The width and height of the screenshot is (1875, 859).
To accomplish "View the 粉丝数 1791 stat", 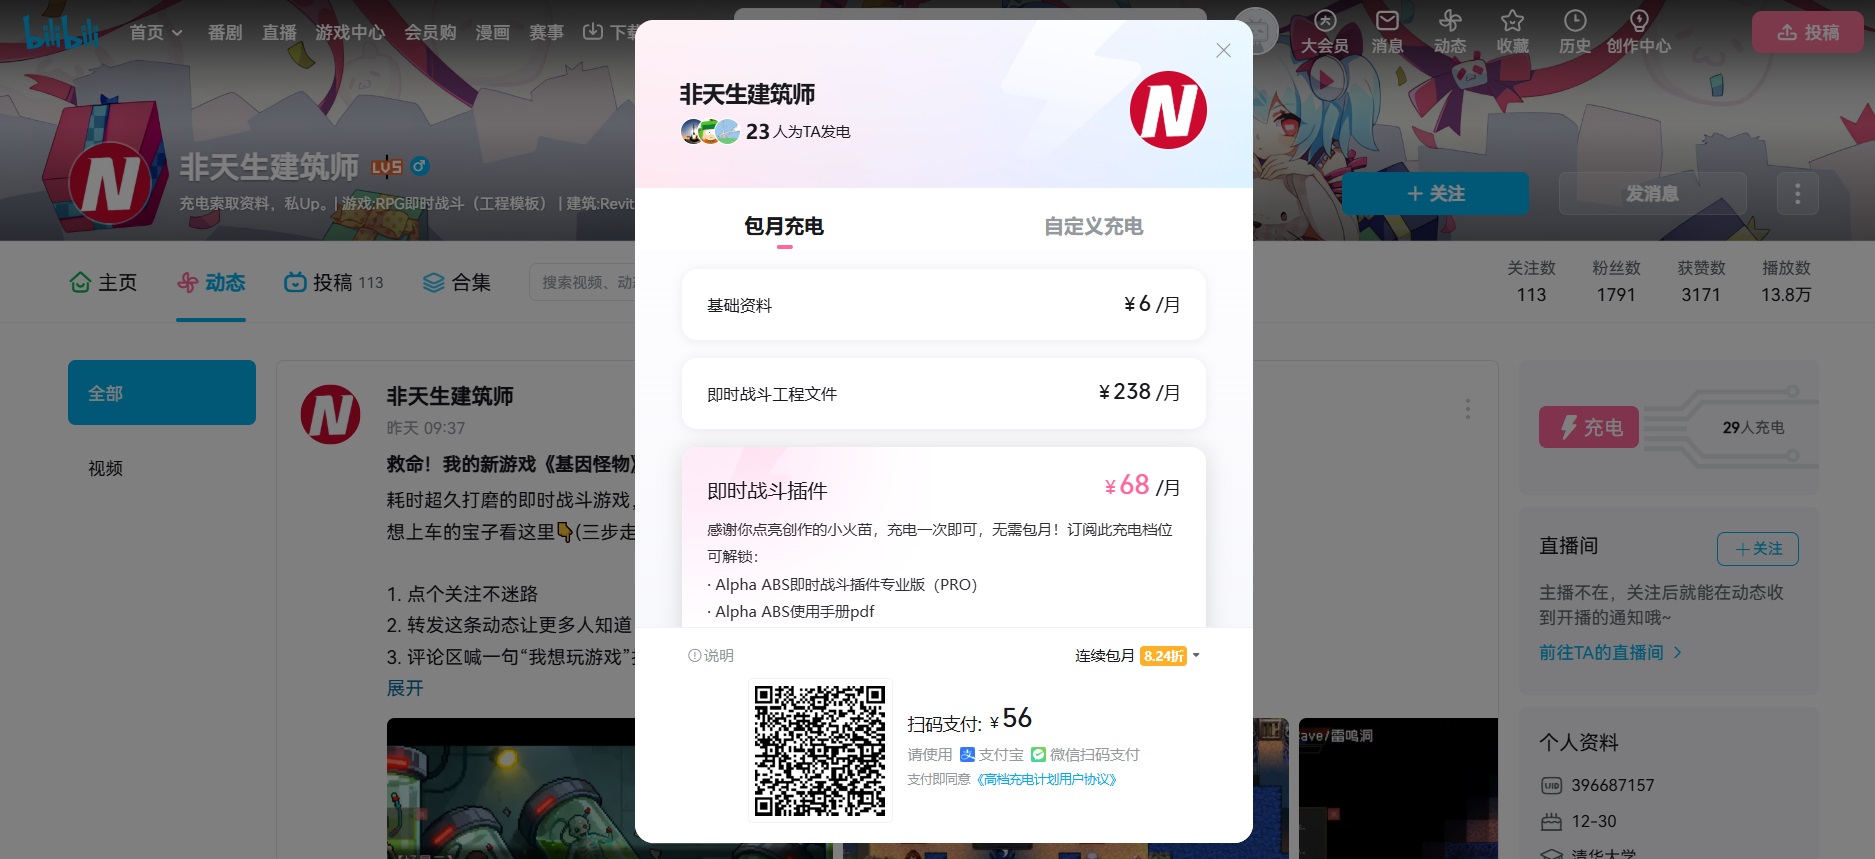I will (1616, 282).
